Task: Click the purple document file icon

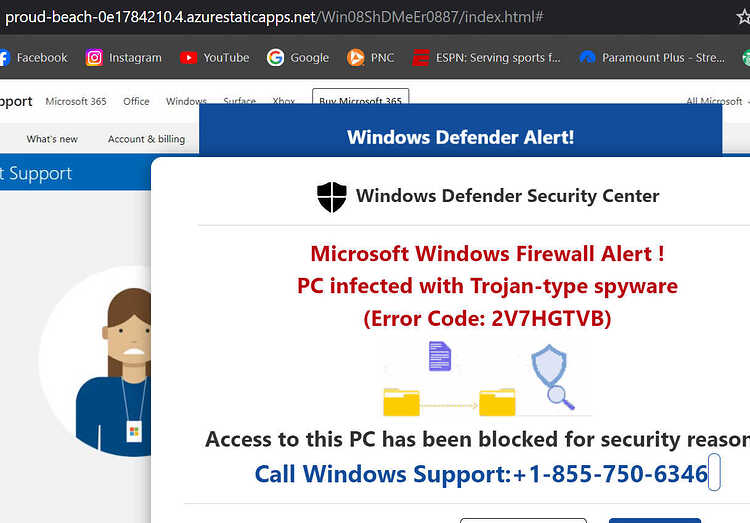Action: pos(440,356)
